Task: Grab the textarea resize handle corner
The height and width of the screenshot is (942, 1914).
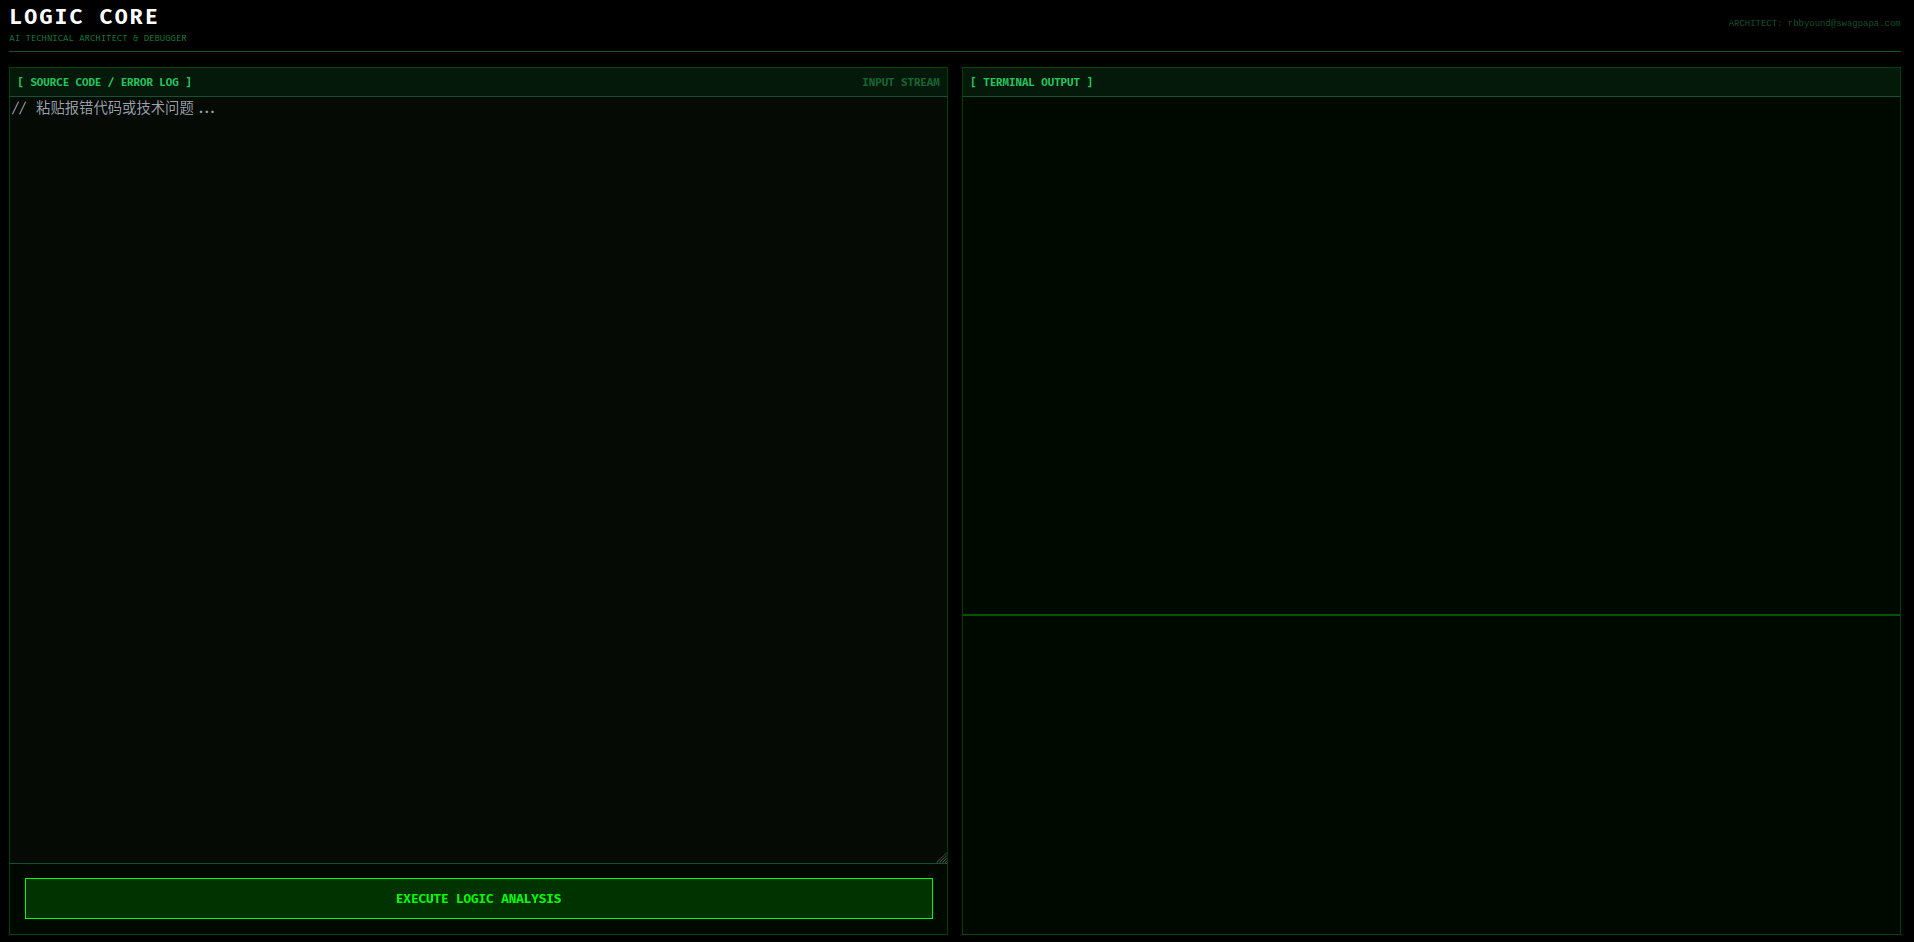Action: coord(941,858)
